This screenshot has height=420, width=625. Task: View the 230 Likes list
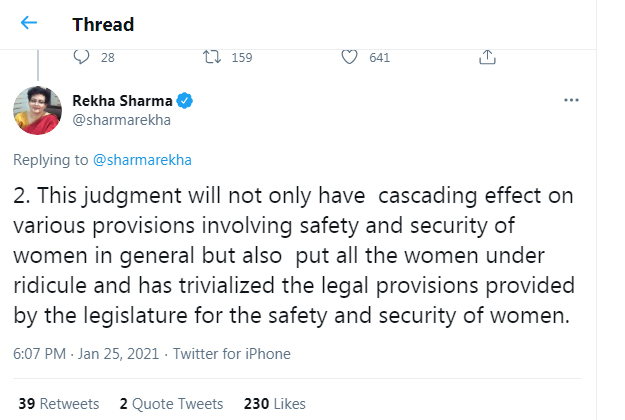(x=275, y=403)
